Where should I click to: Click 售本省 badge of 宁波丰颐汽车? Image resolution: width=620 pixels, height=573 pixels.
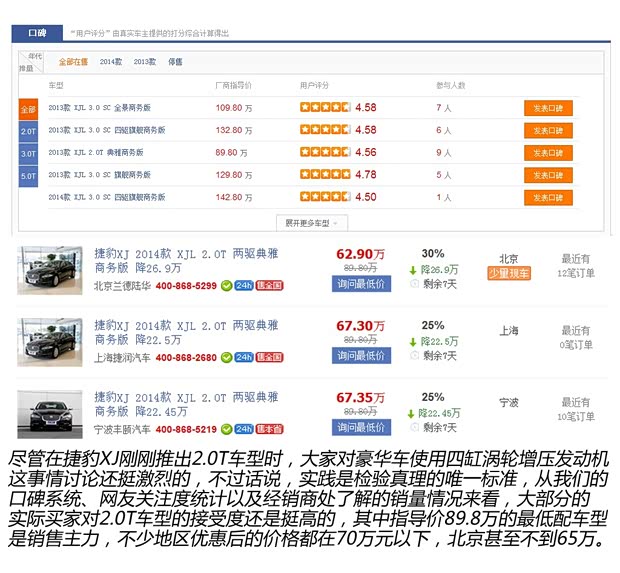click(270, 429)
